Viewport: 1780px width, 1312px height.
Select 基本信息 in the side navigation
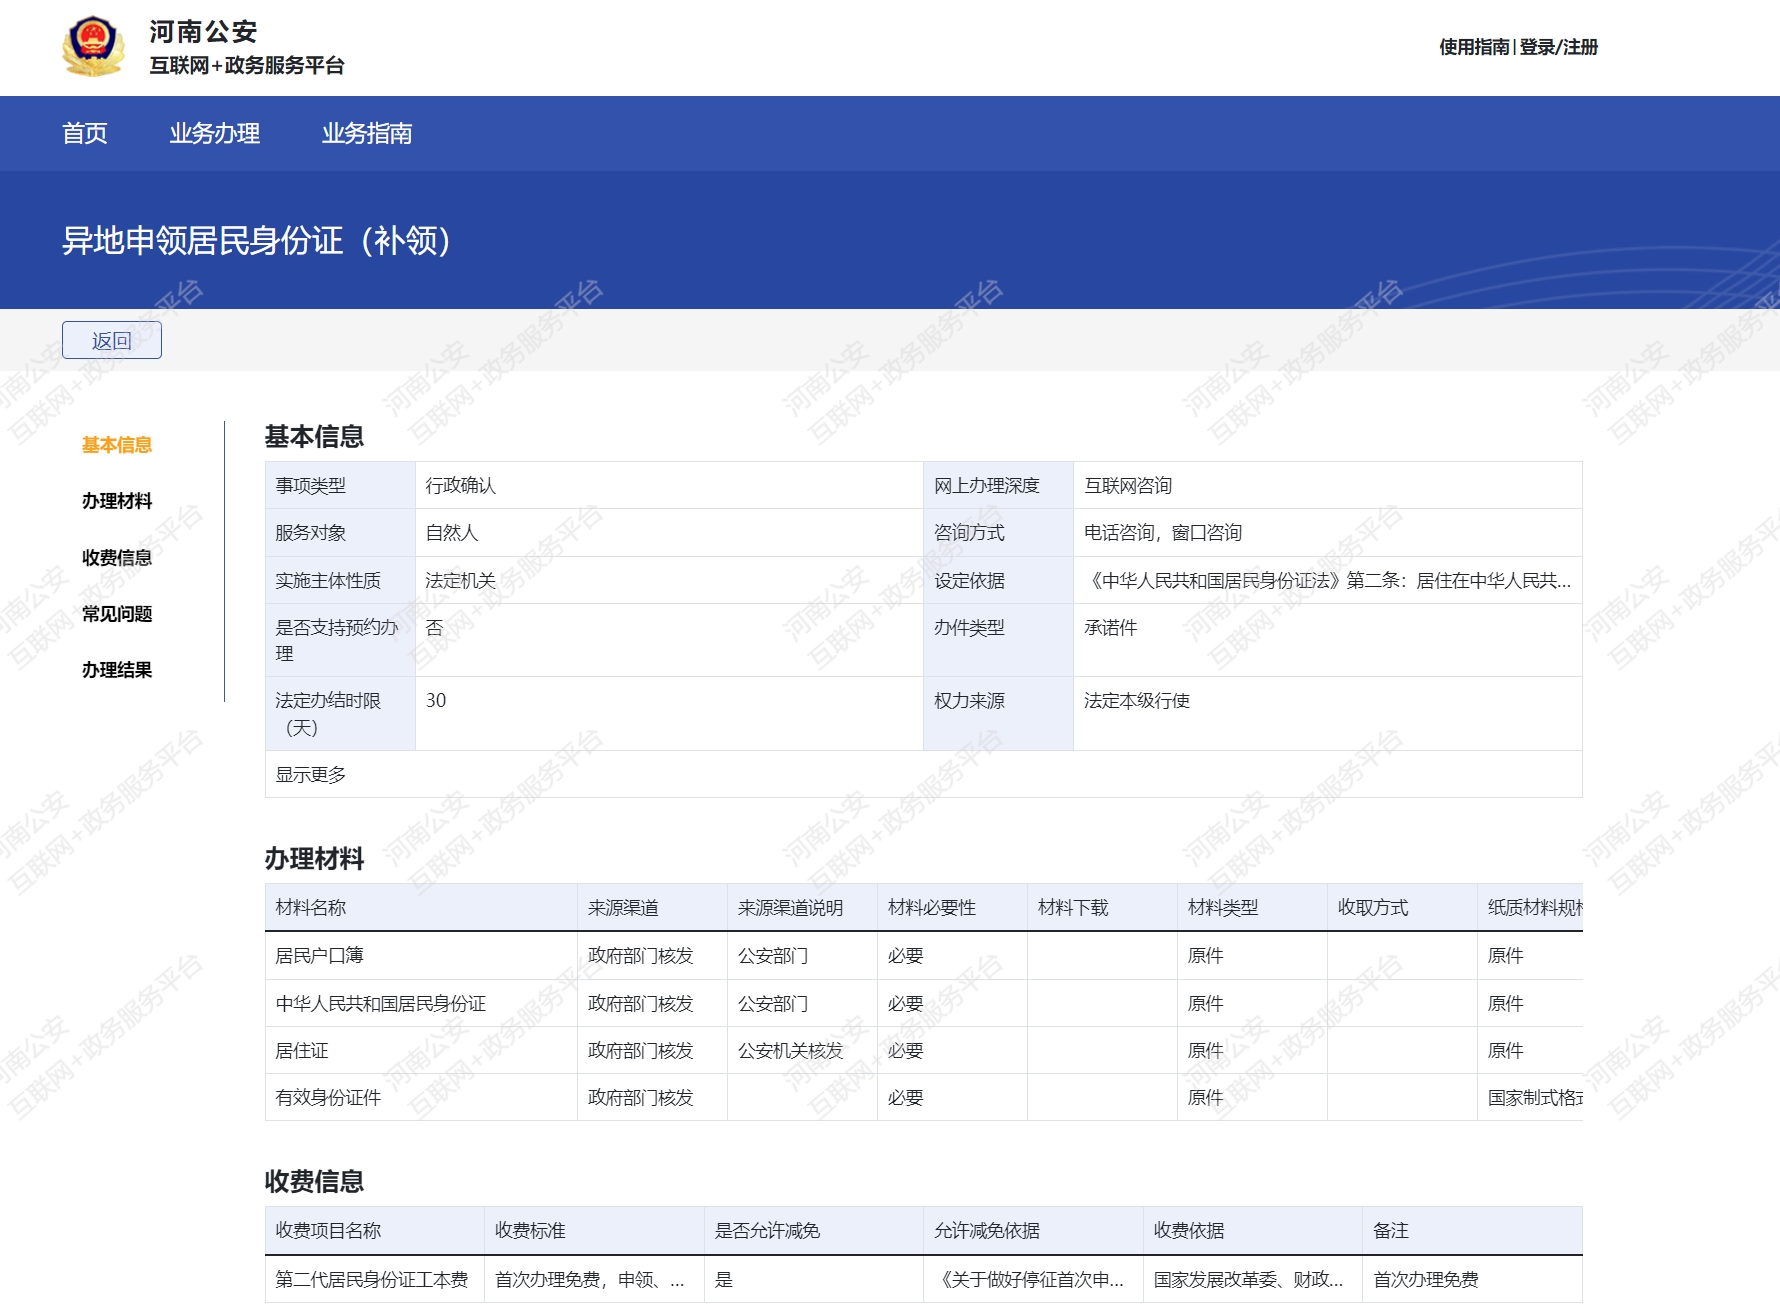[x=116, y=445]
